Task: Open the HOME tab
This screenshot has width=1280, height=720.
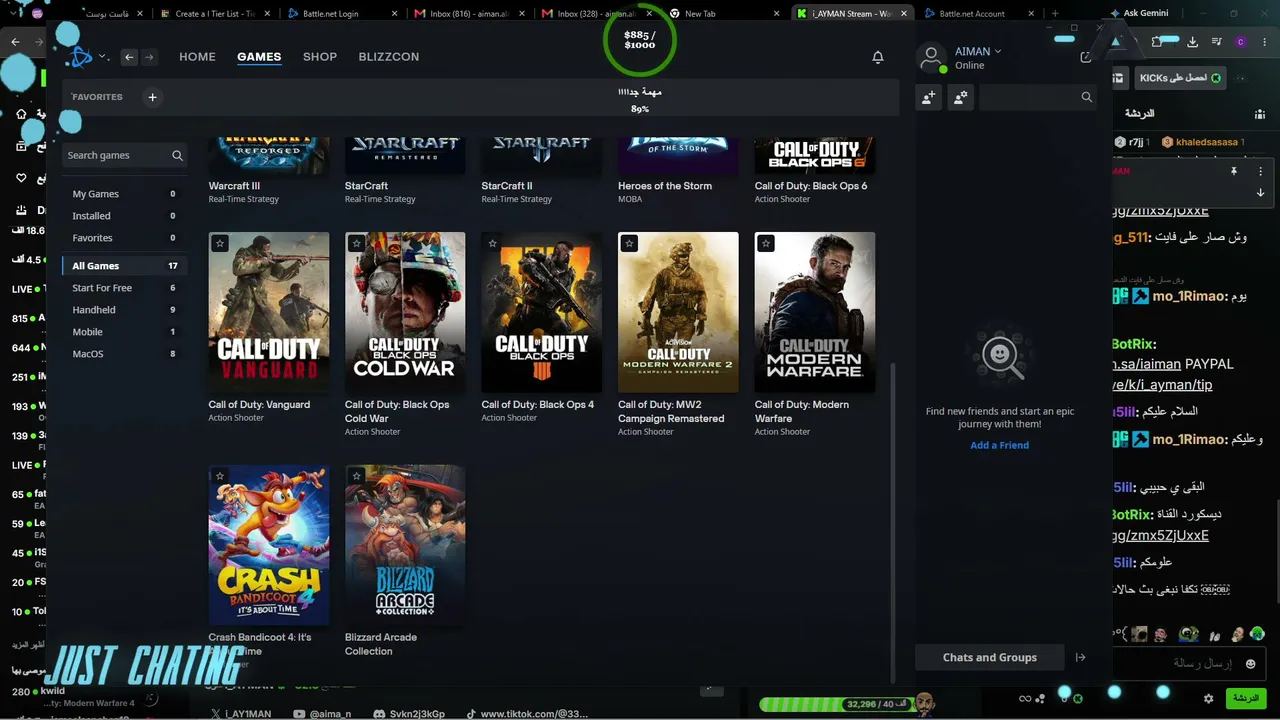Action: coord(197,57)
